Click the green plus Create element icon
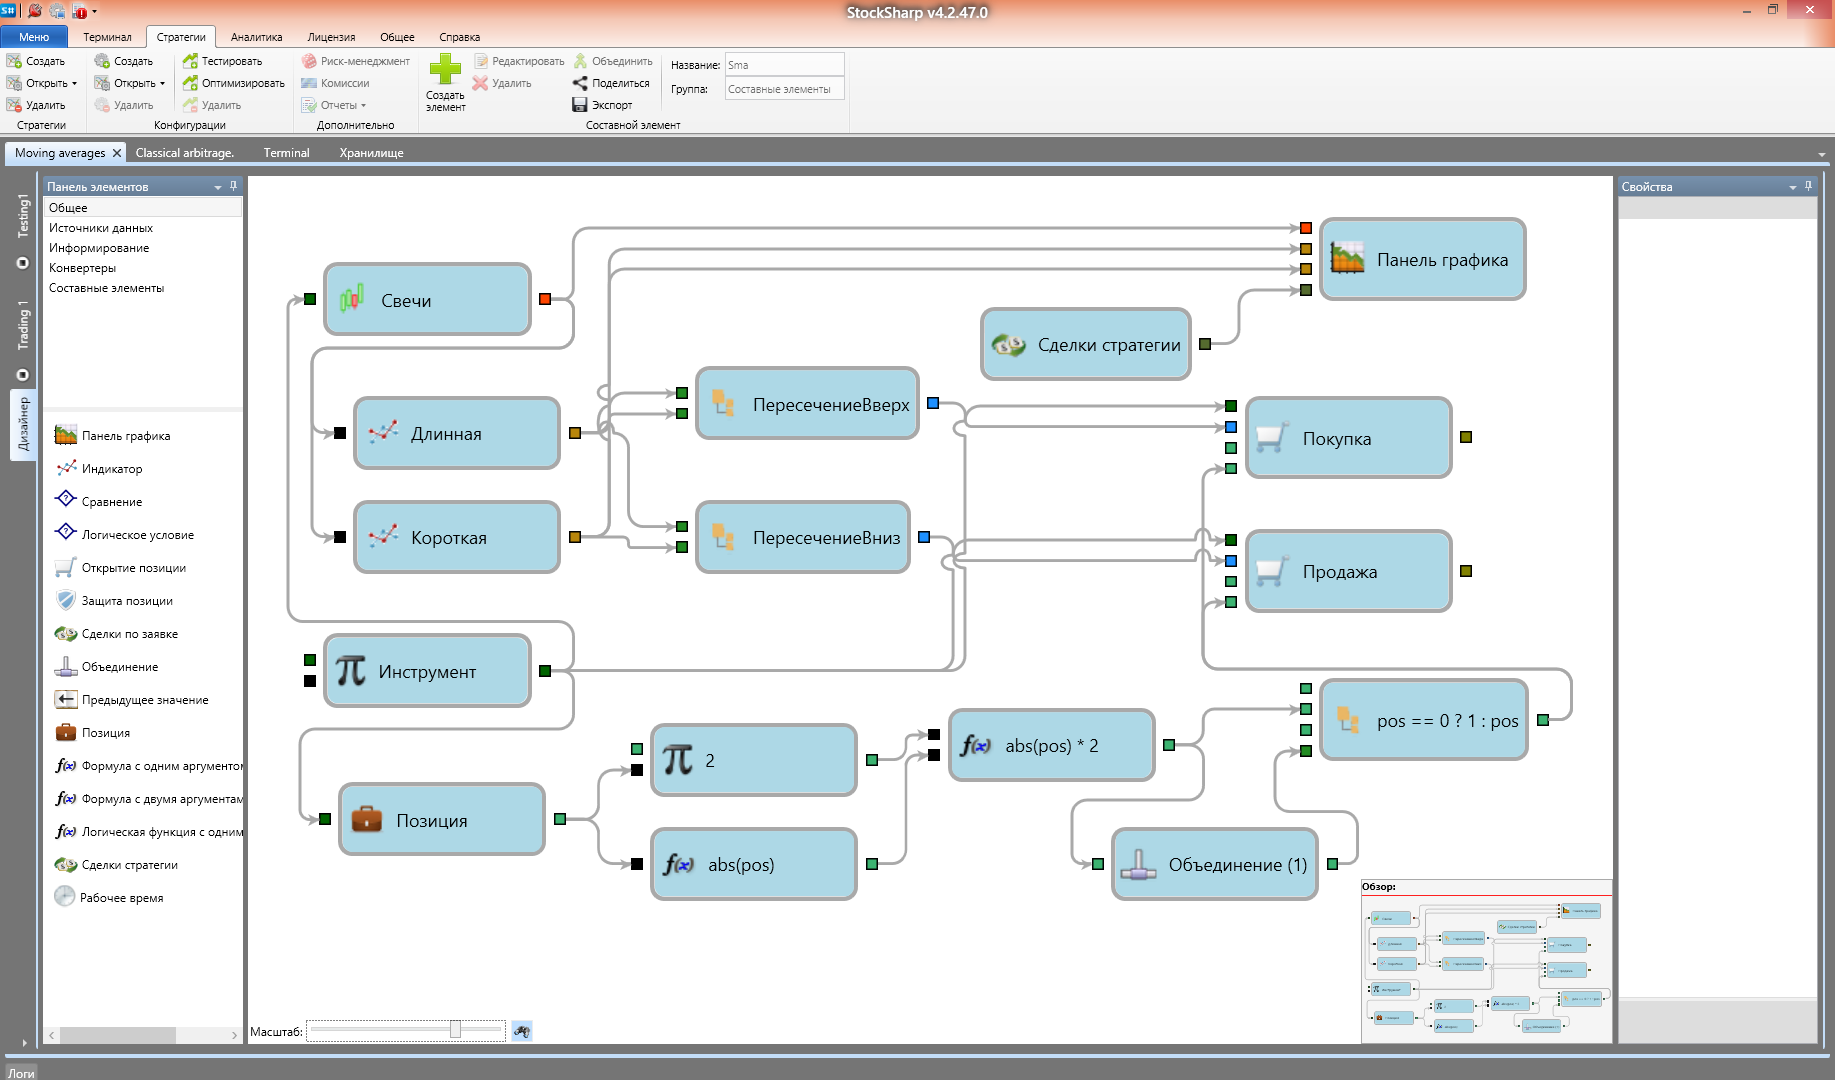Viewport: 1835px width, 1080px height. 445,70
